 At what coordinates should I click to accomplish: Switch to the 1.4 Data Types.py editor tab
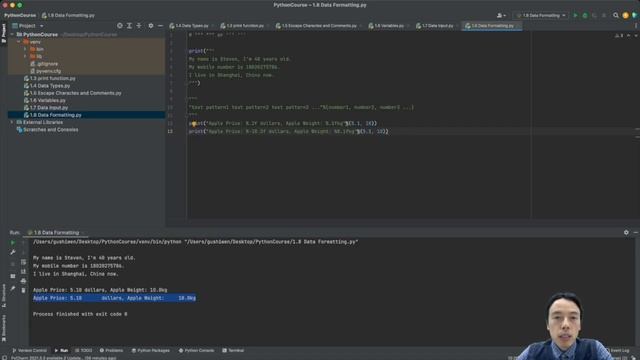(x=191, y=26)
